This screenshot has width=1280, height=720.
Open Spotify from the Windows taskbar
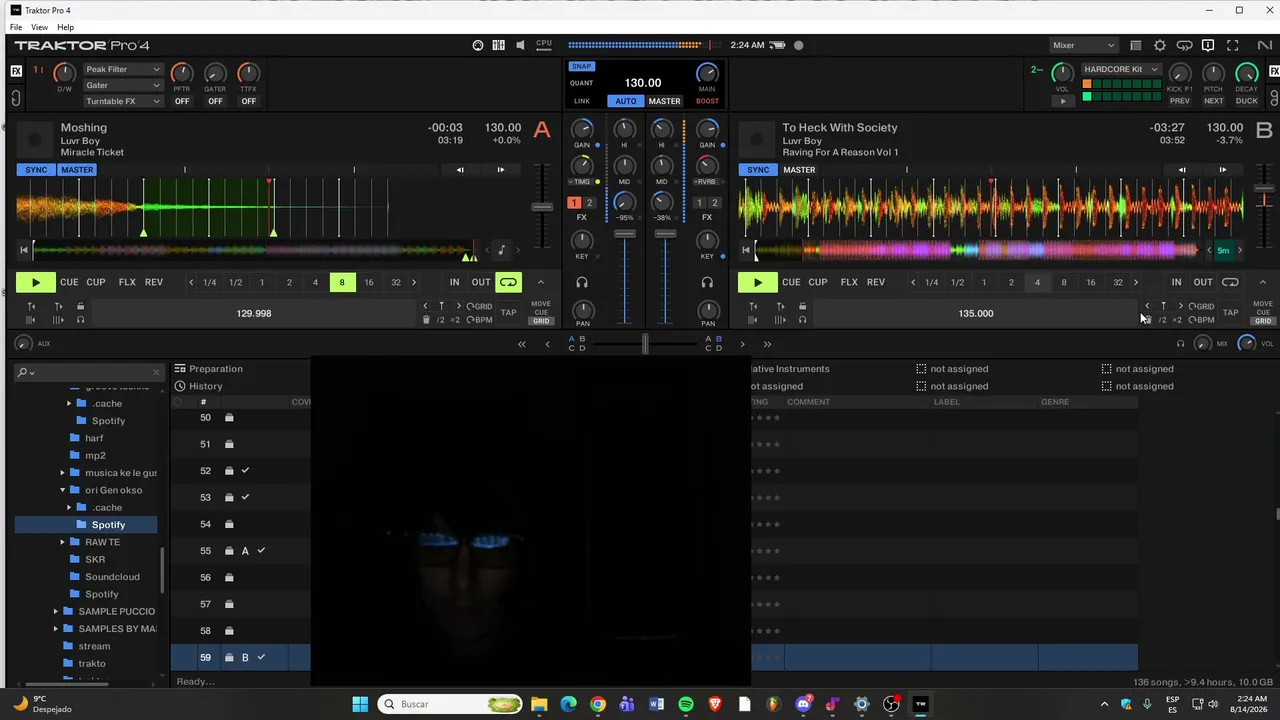click(x=686, y=704)
